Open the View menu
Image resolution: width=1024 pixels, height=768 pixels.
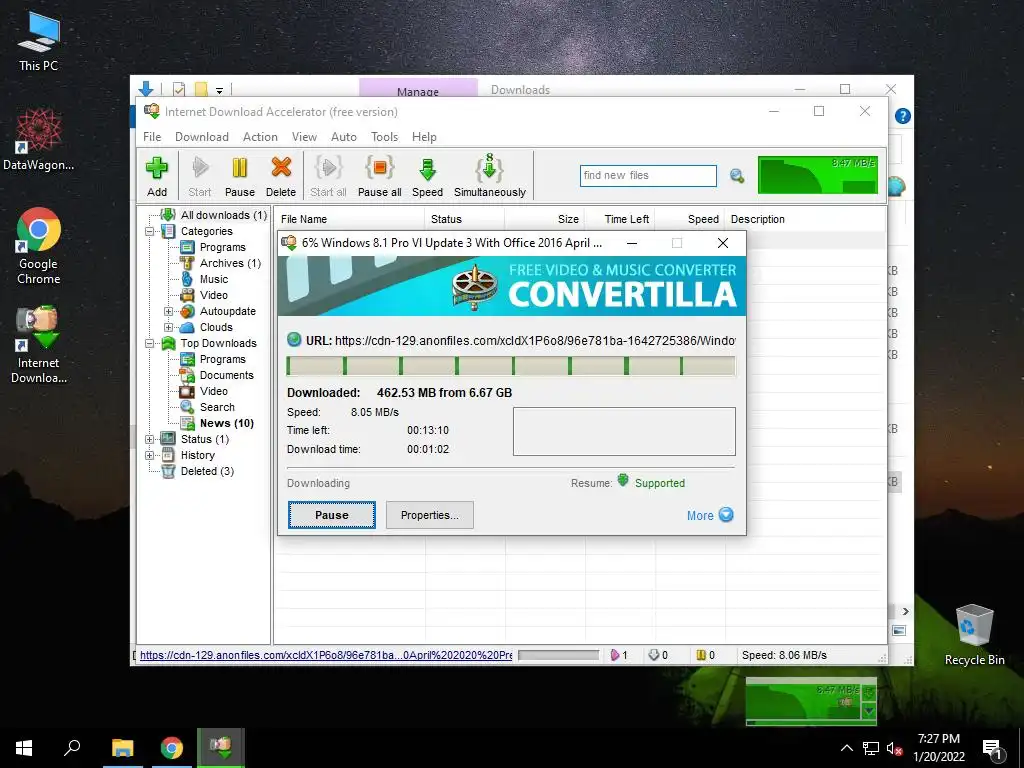pos(304,136)
